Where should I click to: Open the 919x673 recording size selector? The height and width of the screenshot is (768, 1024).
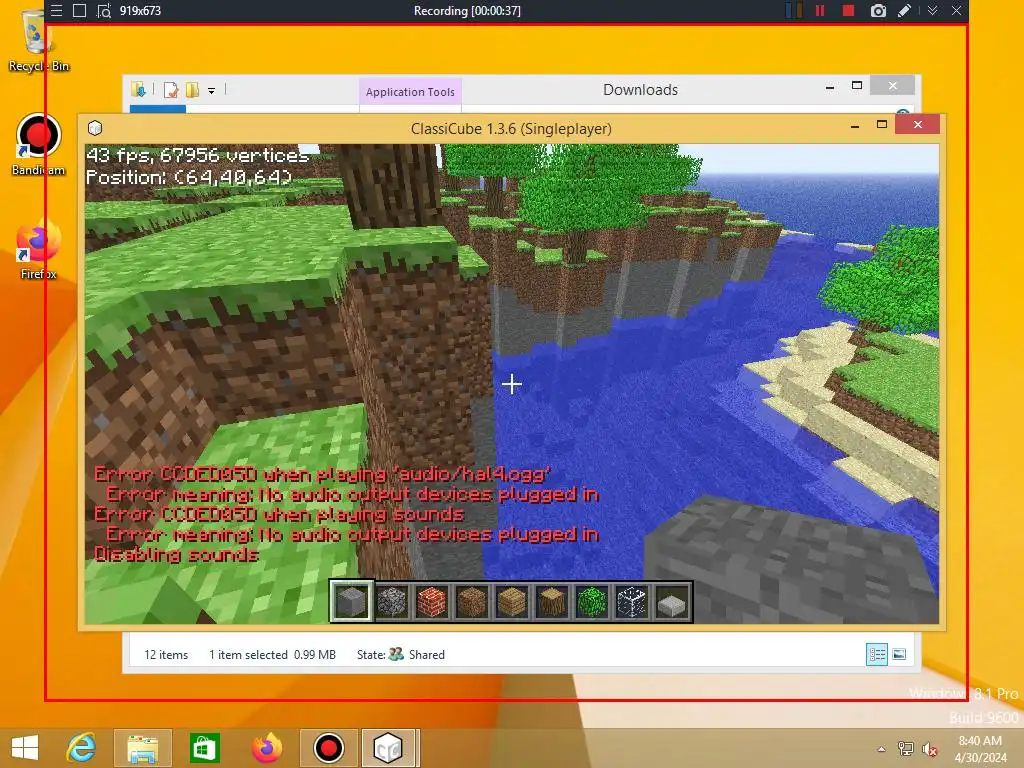coord(140,10)
